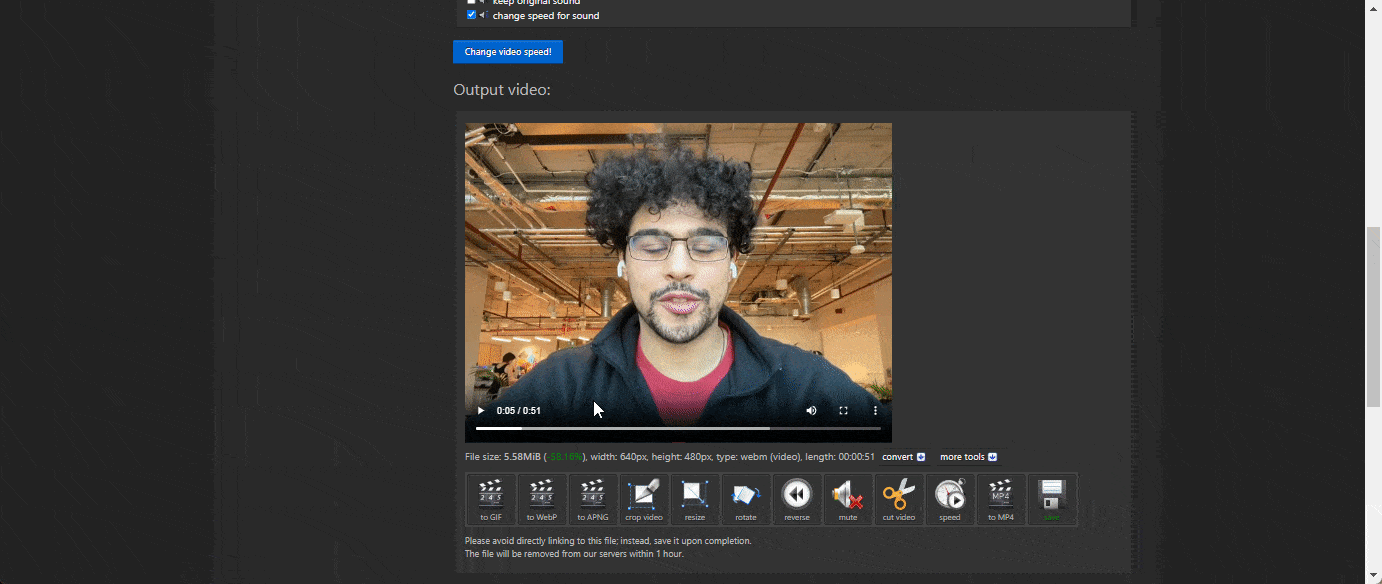Open the crop video tool
Screen dimensions: 1382x584
644,499
